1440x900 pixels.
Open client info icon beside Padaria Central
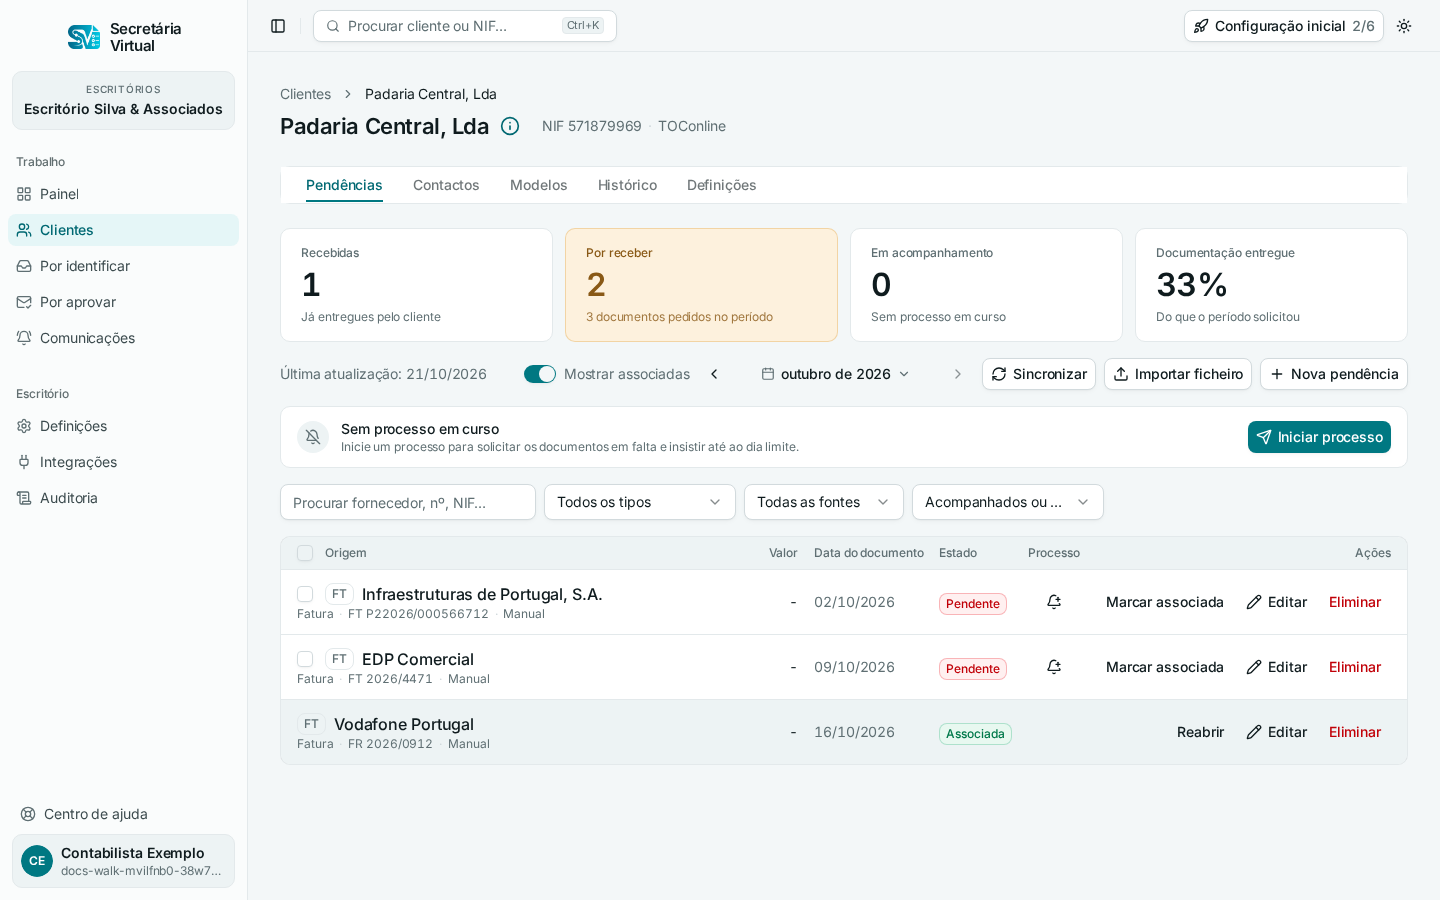(x=510, y=126)
